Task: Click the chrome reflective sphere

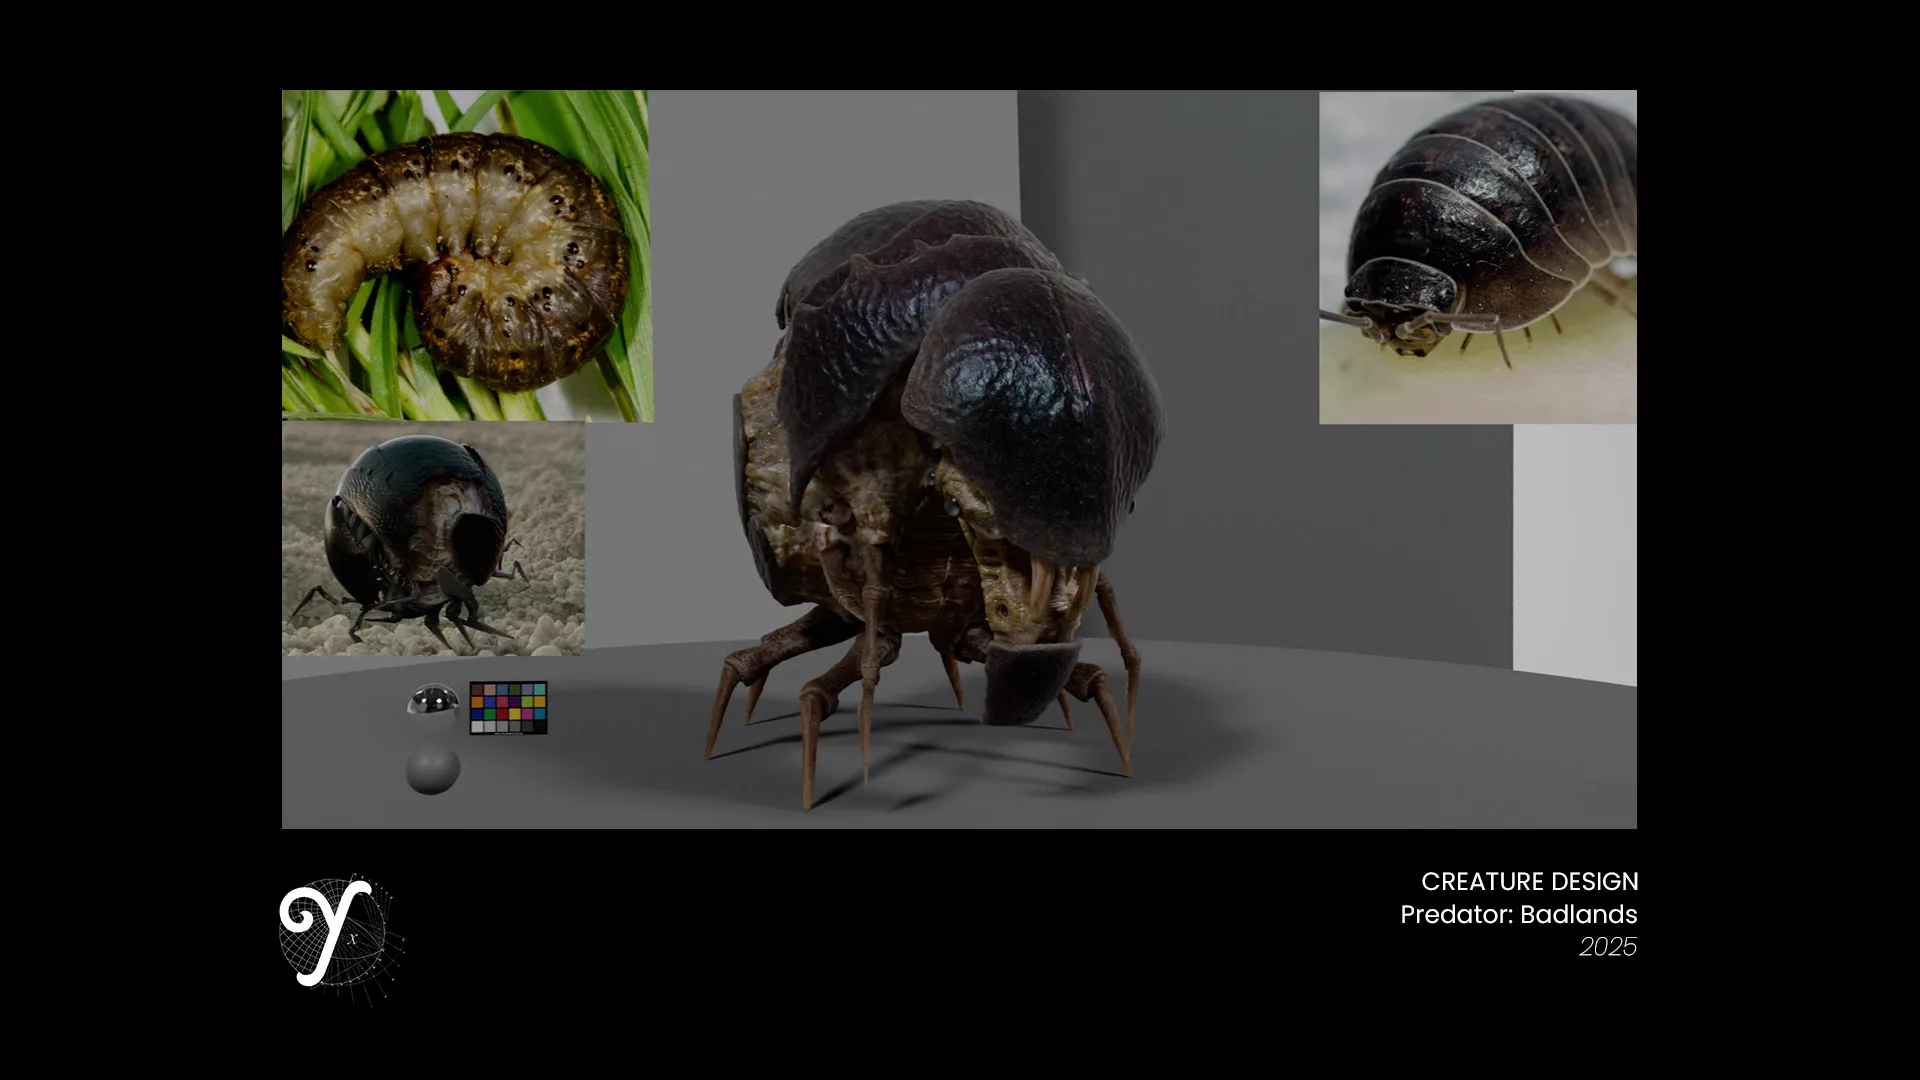Action: [433, 701]
